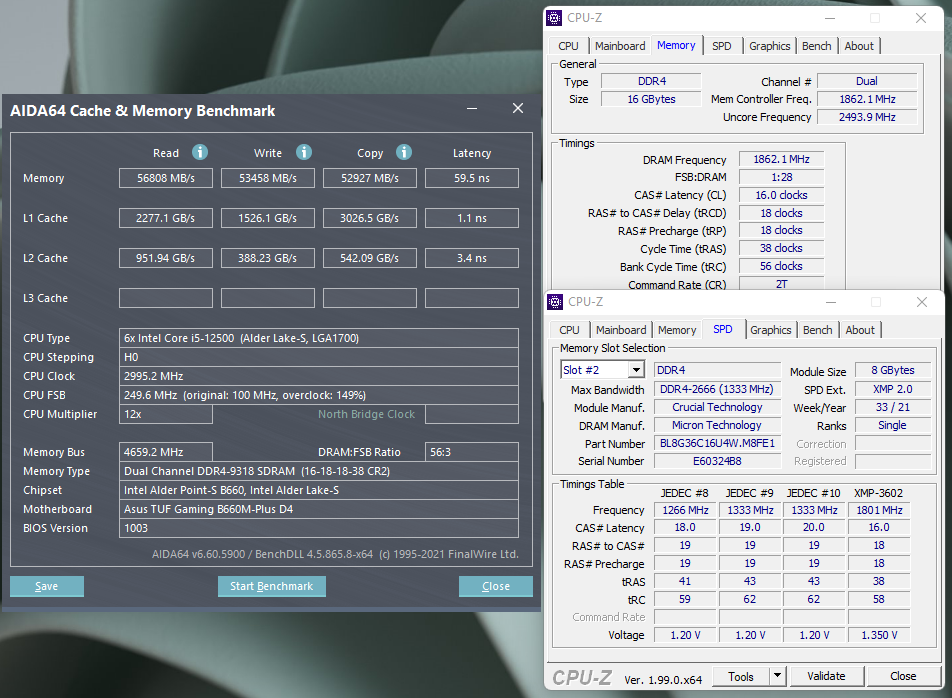
Task: Click Close button in AIDA64 benchmark
Action: click(x=495, y=586)
